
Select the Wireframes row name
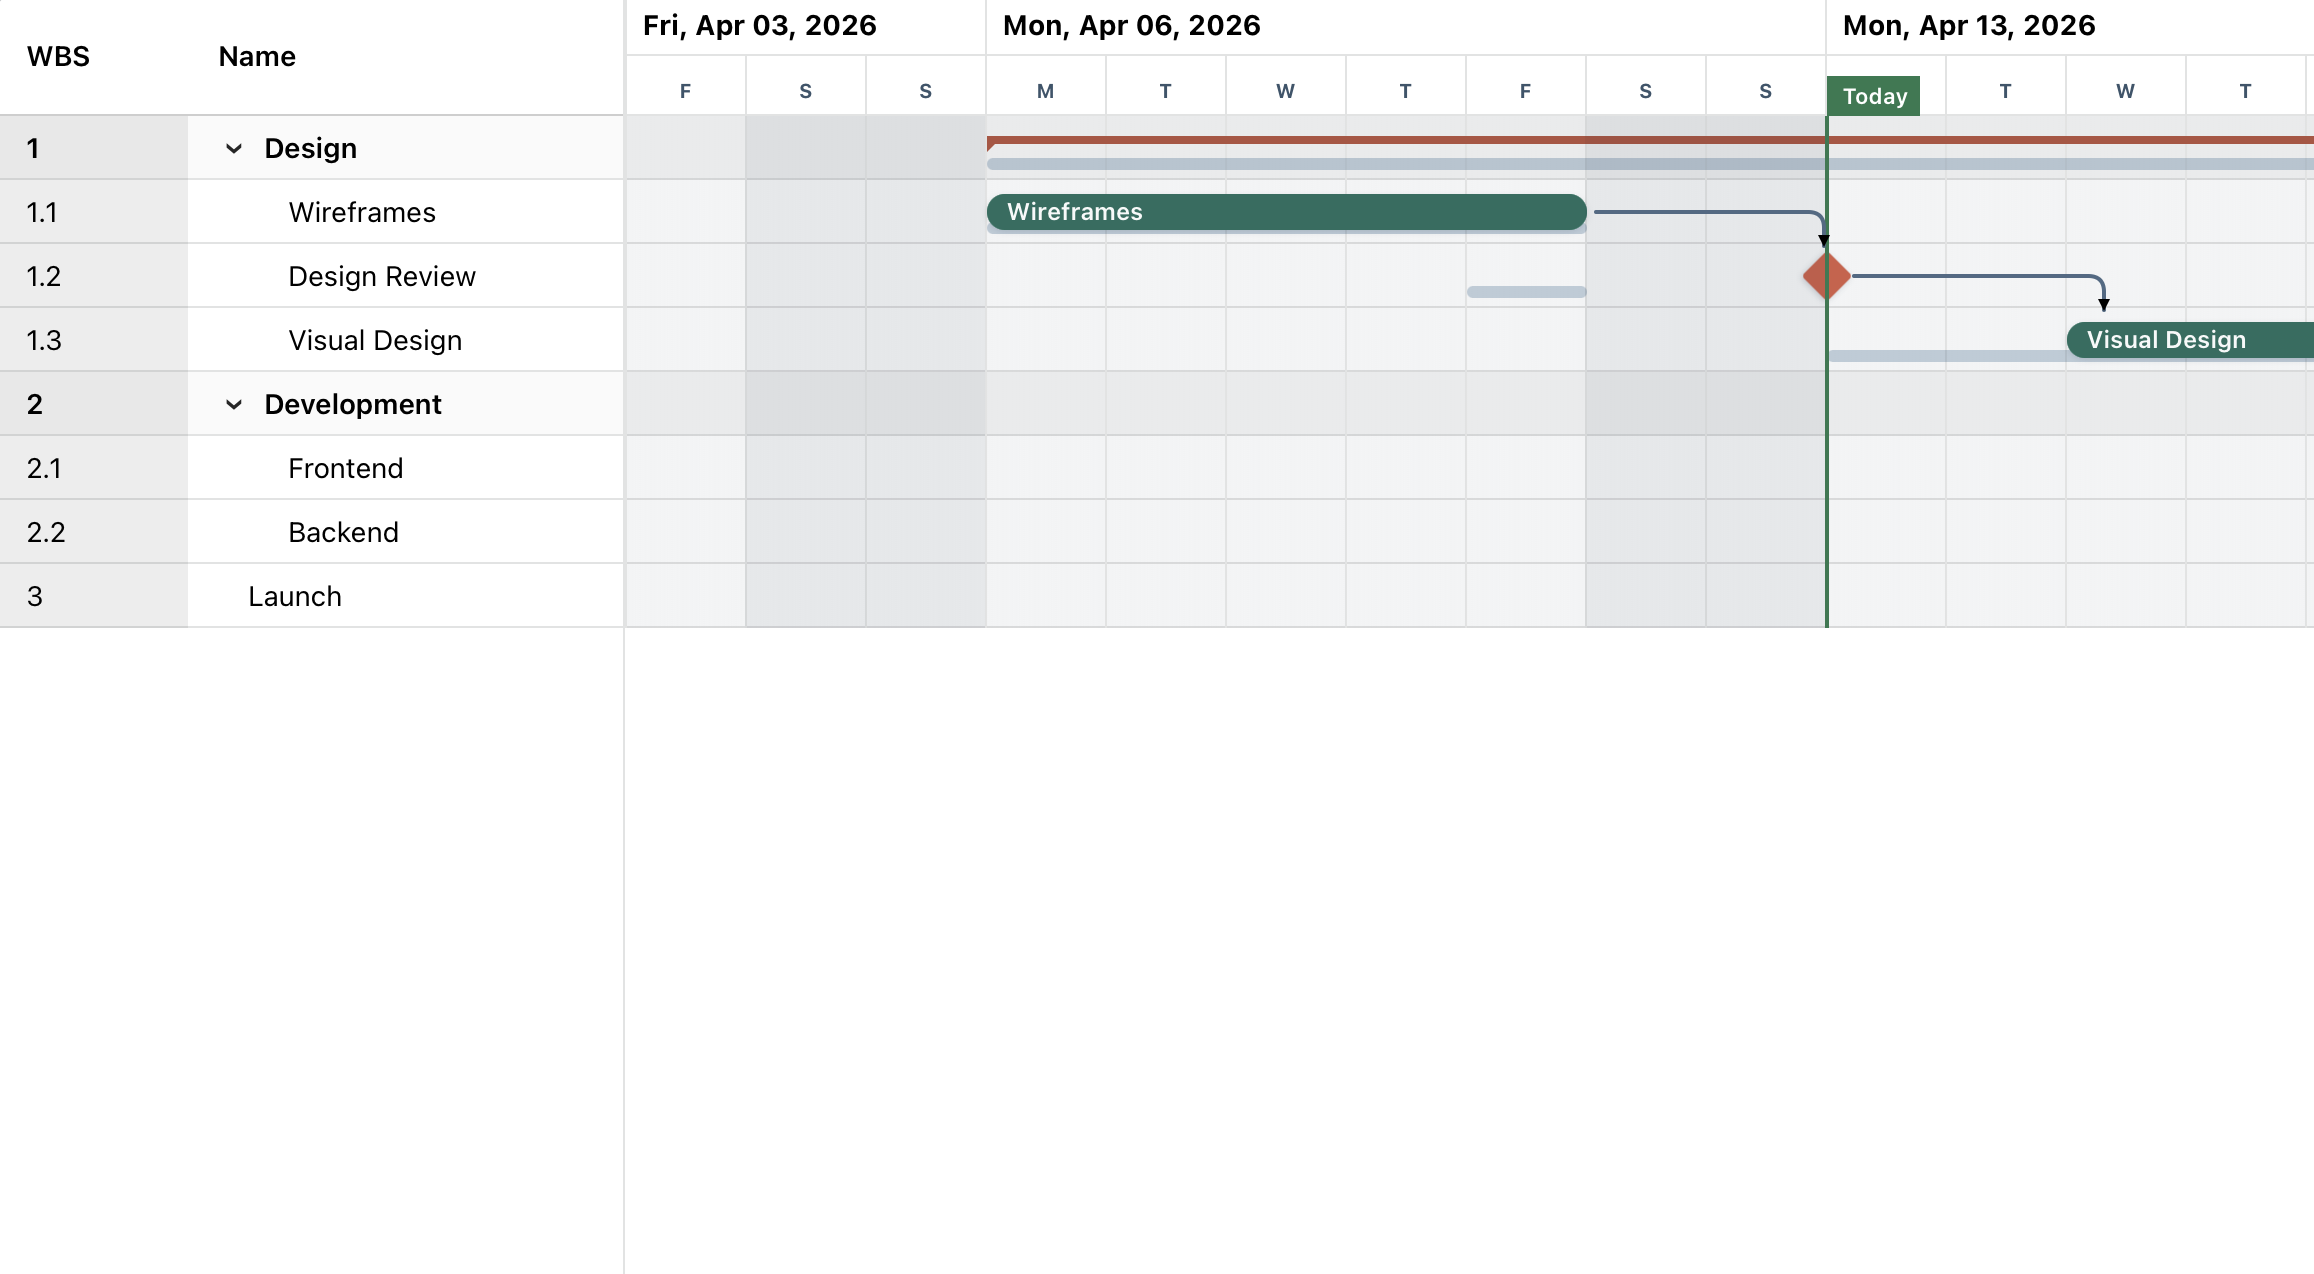pos(362,213)
